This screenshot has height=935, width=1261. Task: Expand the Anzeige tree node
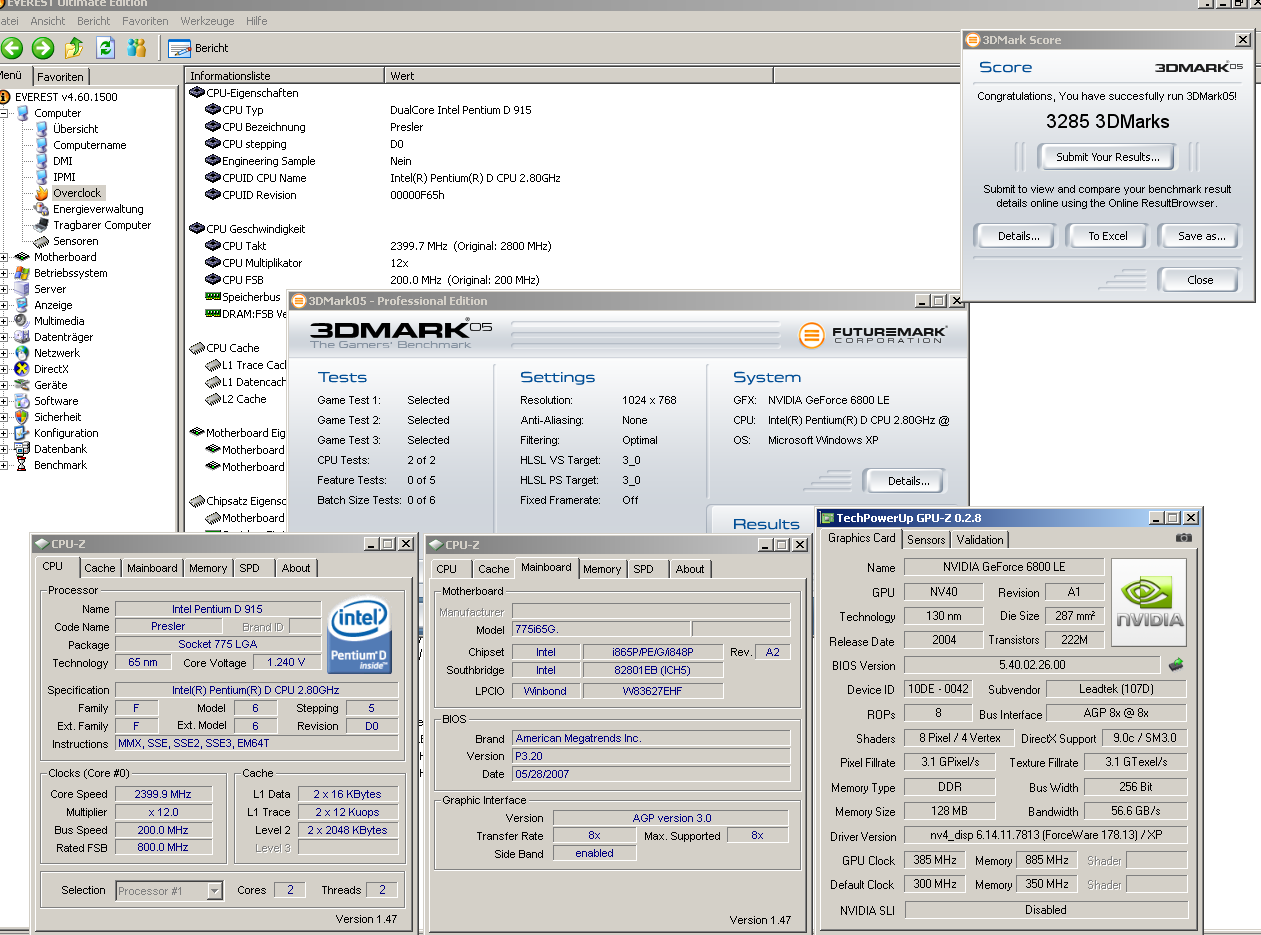click(x=5, y=305)
